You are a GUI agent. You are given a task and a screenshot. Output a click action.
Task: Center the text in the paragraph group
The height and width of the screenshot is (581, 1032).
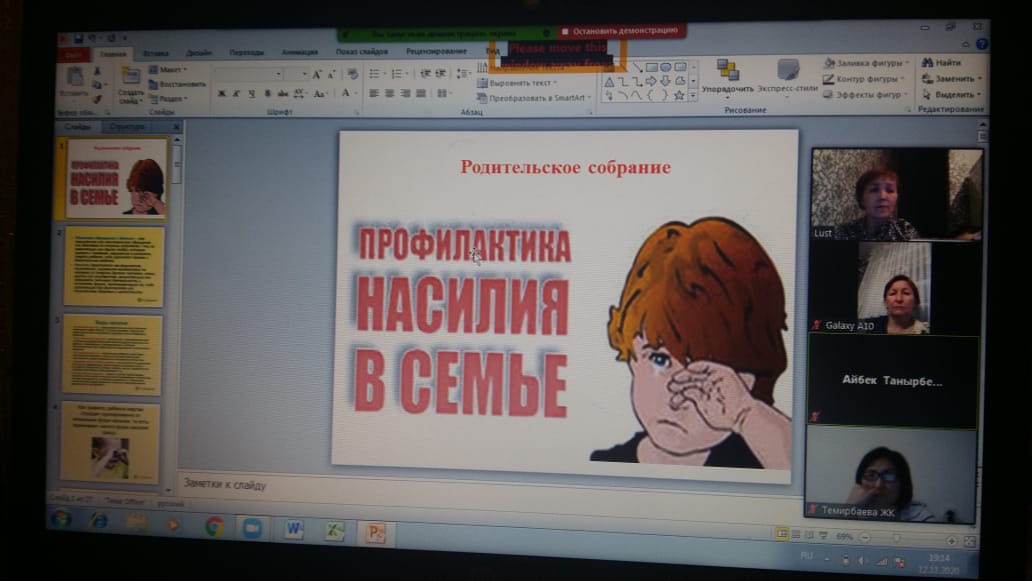pos(390,93)
